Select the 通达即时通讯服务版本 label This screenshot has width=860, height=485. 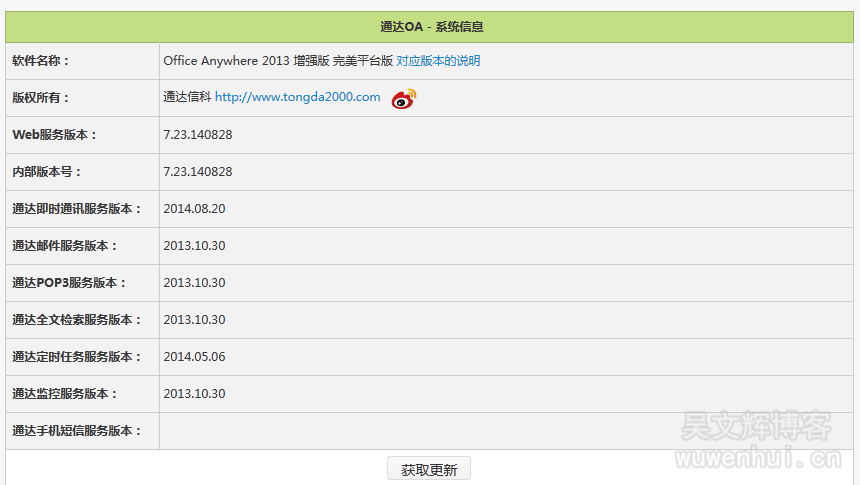tap(77, 209)
